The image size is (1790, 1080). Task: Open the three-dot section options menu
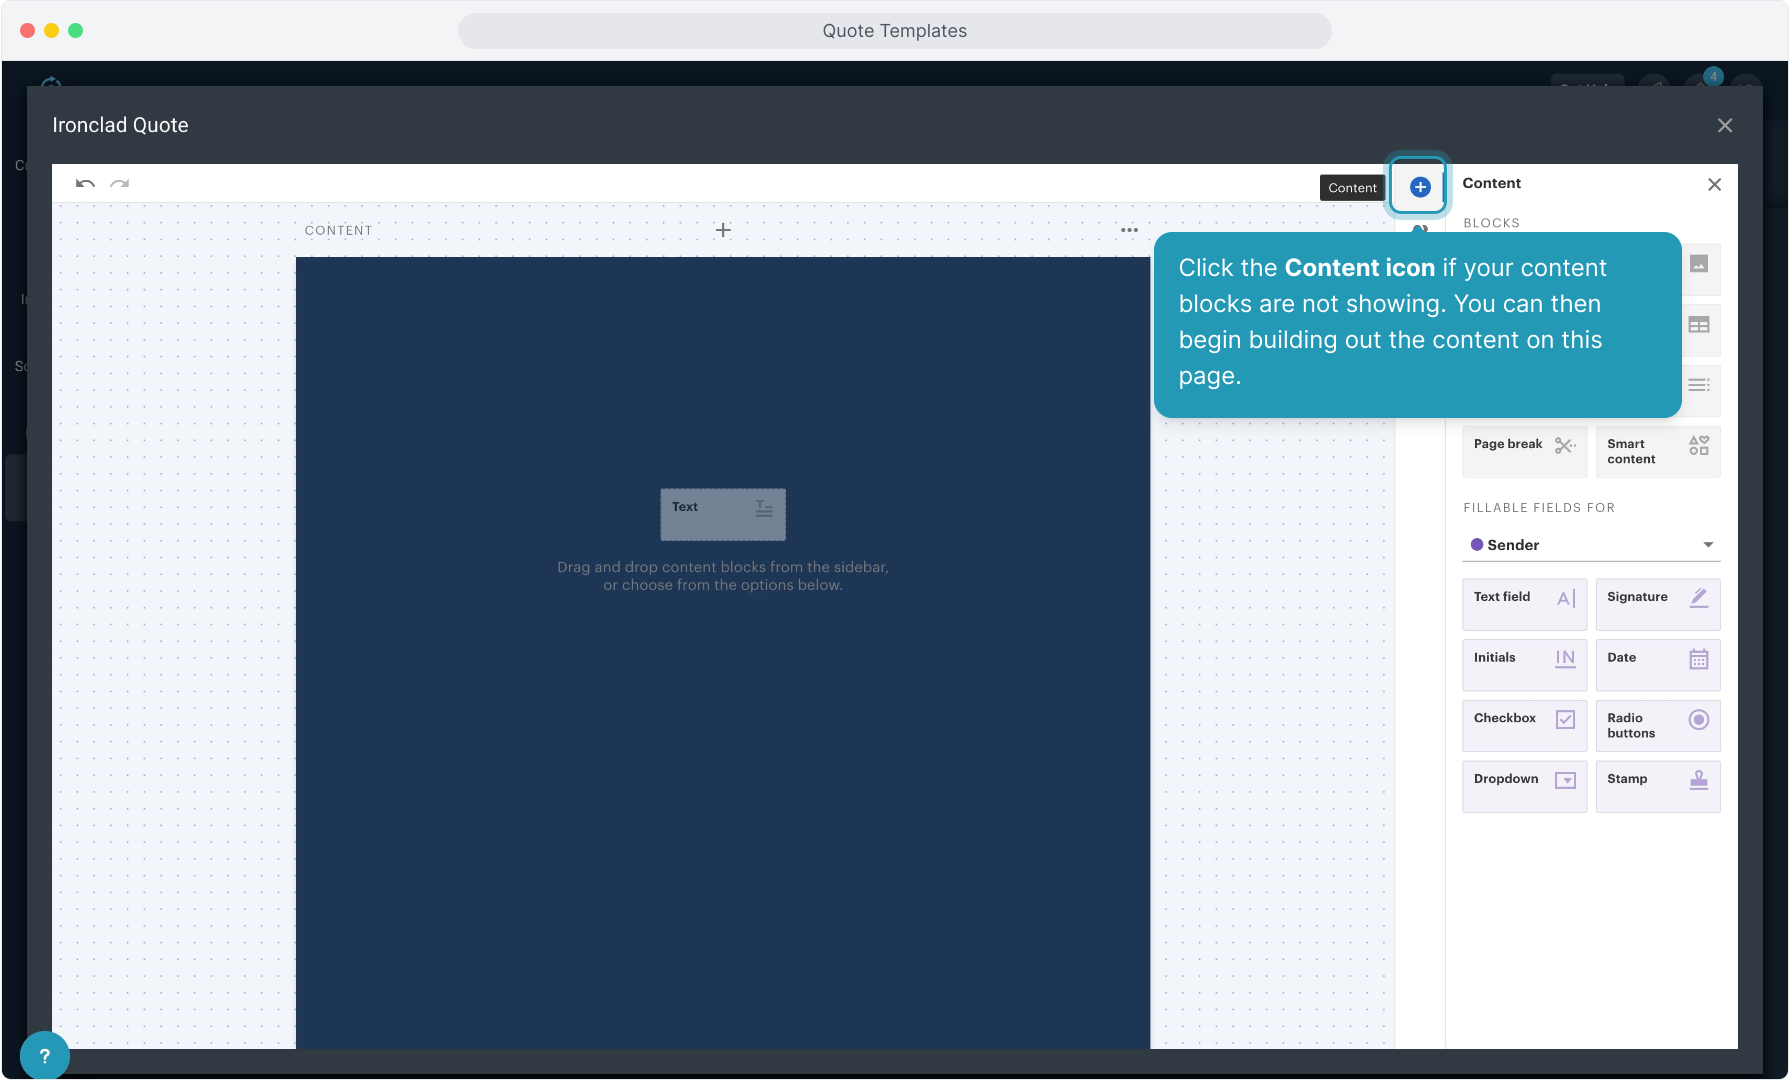pos(1129,230)
